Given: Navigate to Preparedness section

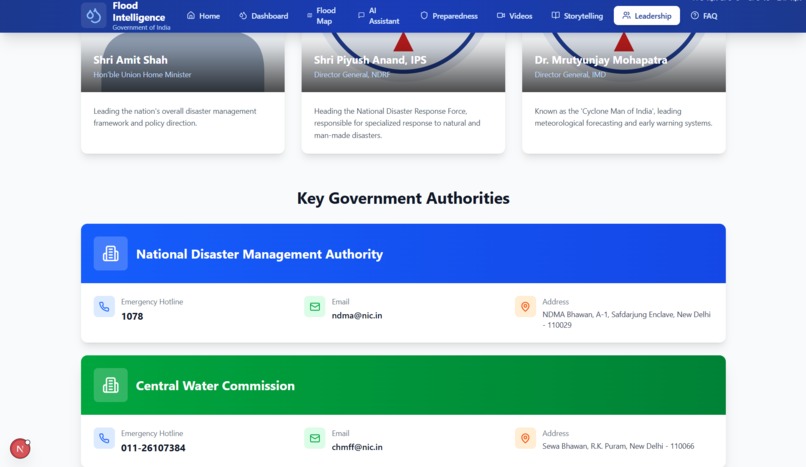Looking at the screenshot, I should pos(449,16).
